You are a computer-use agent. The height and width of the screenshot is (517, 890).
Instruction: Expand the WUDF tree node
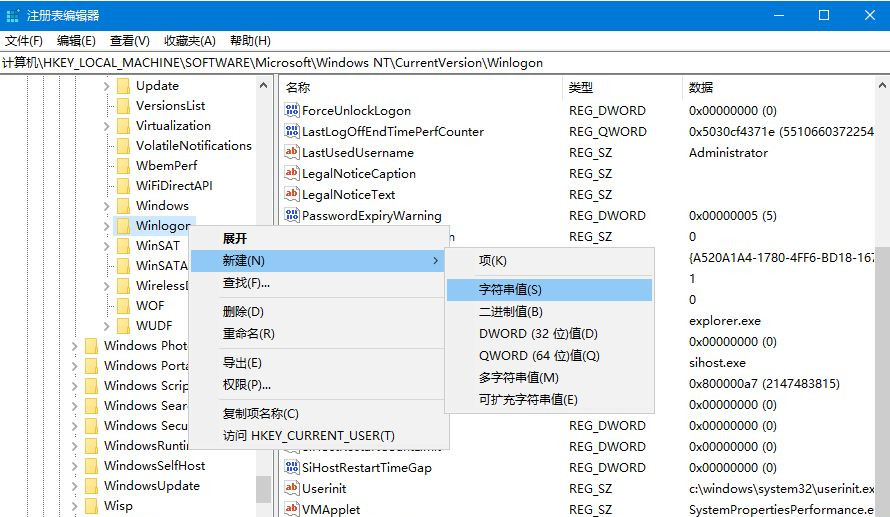pyautogui.click(x=107, y=326)
